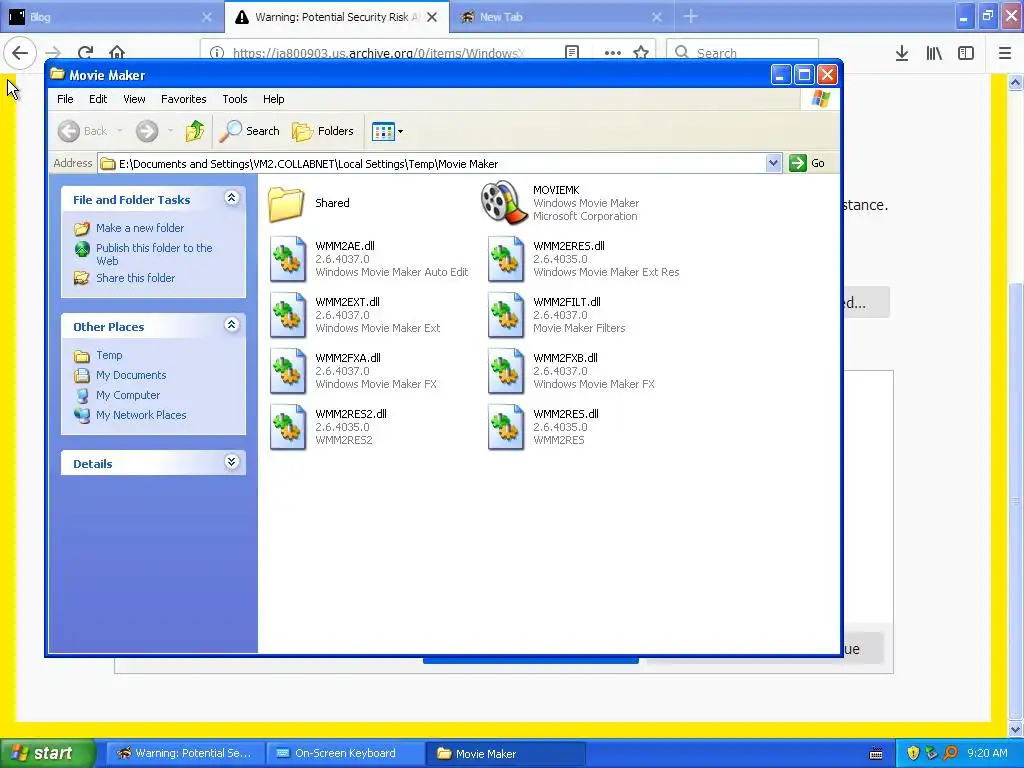Viewport: 1024px width, 768px height.
Task: Close the Warning: Potential Security Risk tab
Action: tap(432, 17)
